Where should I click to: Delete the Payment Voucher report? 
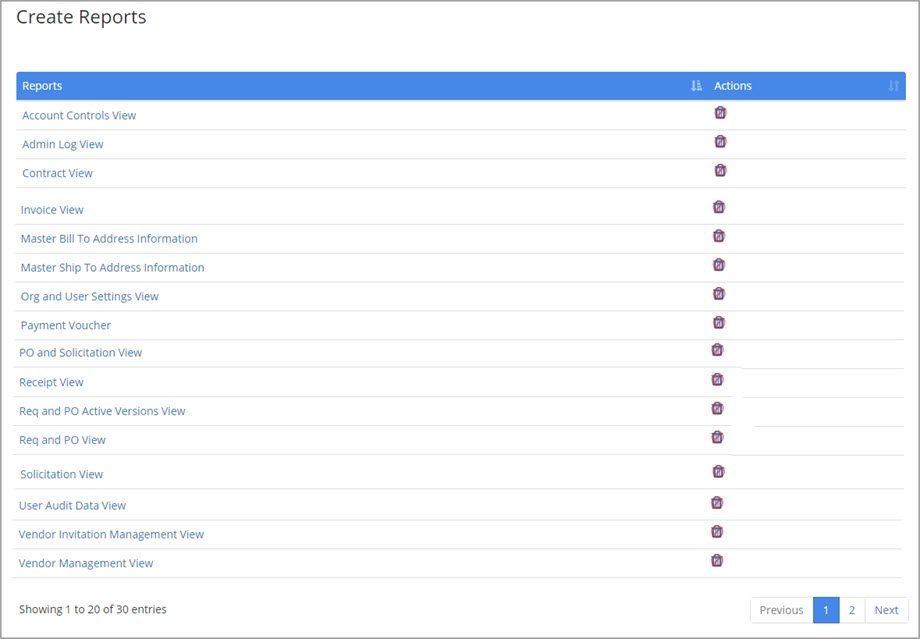click(x=718, y=323)
